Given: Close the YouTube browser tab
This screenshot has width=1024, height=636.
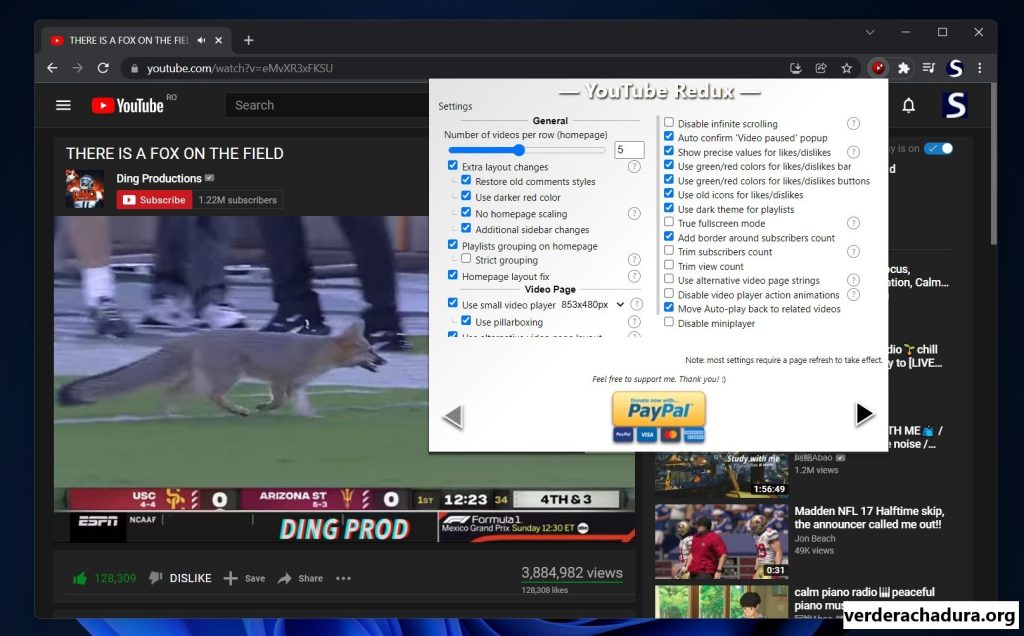Looking at the screenshot, I should (218, 40).
